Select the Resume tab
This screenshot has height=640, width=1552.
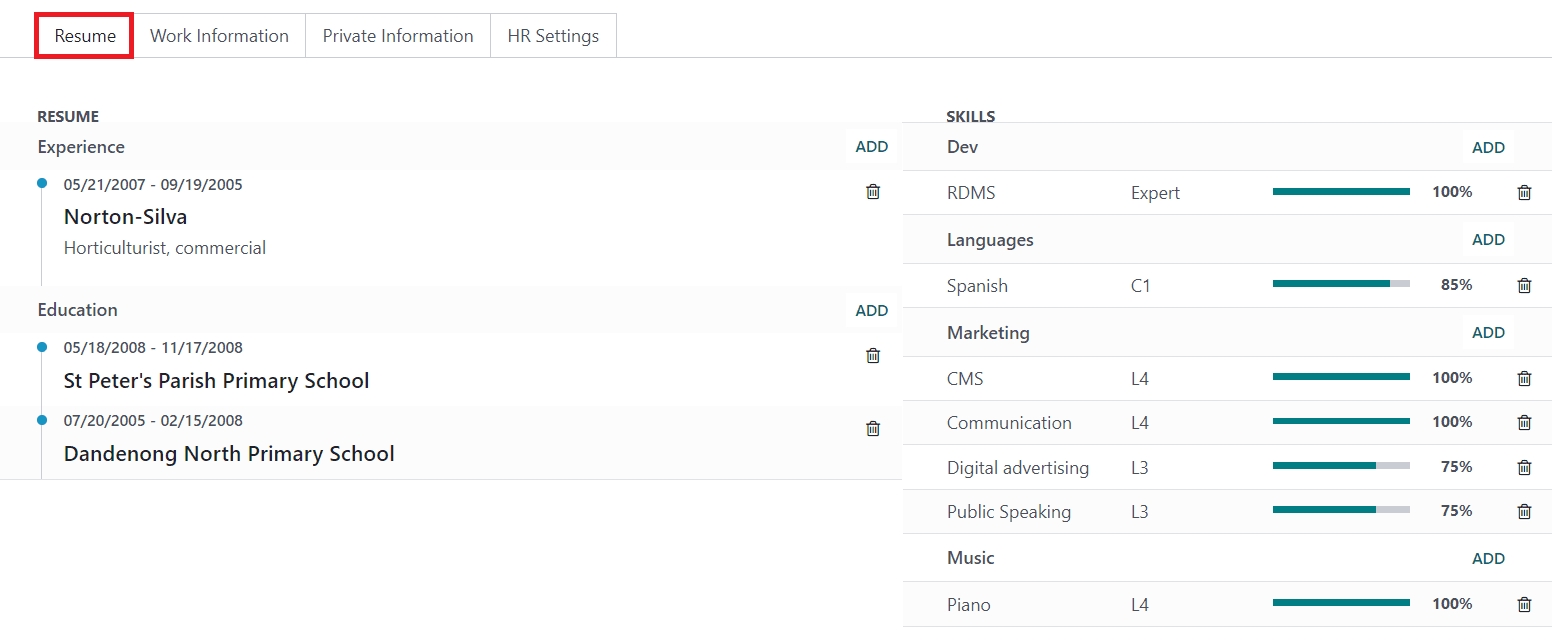(x=85, y=36)
